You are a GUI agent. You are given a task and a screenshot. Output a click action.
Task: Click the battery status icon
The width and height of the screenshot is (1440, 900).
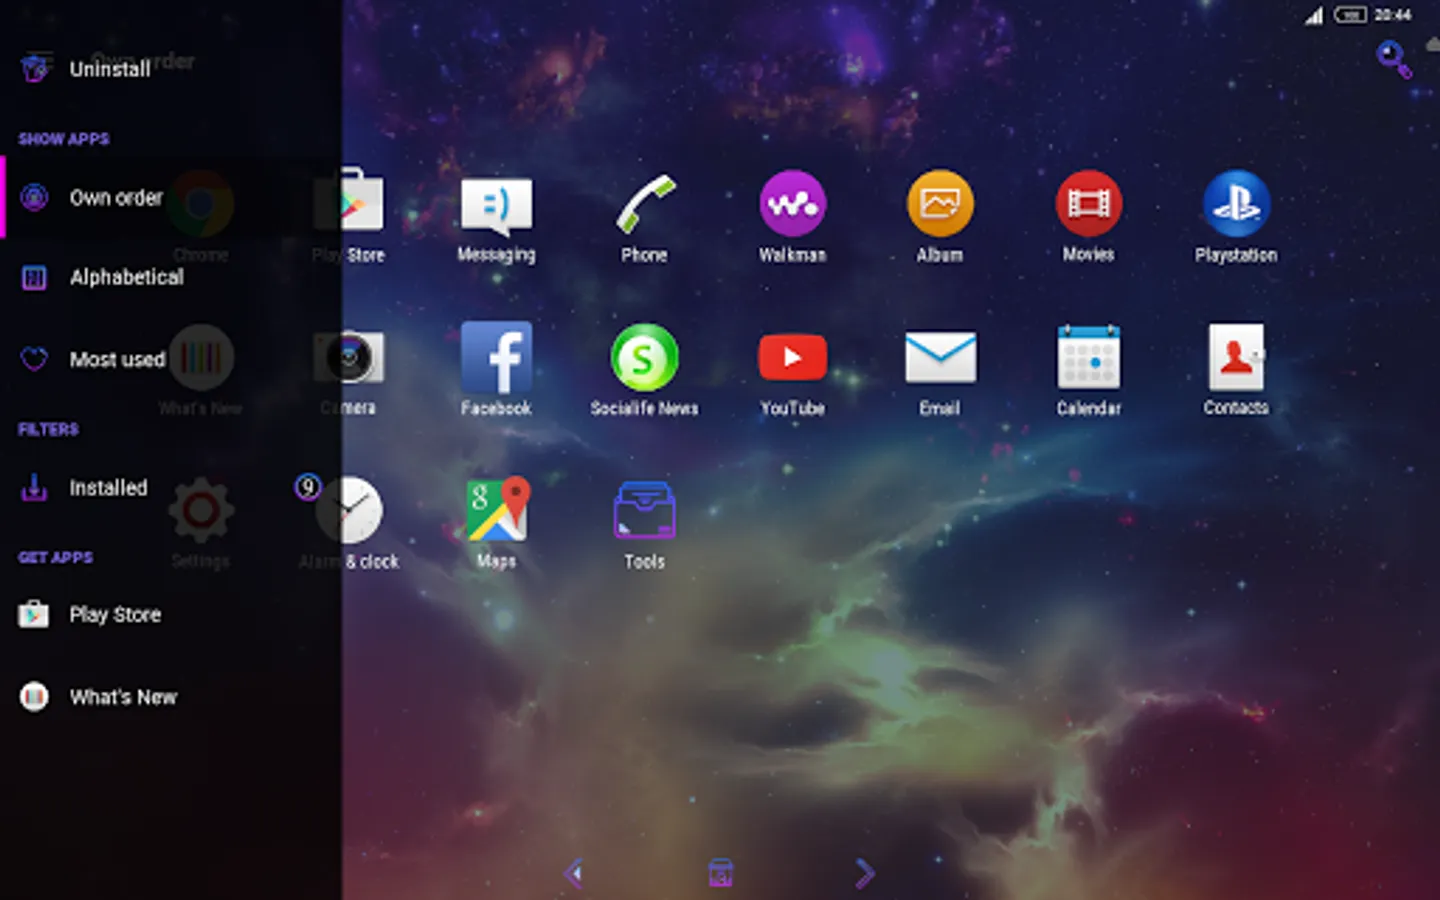pyautogui.click(x=1349, y=15)
